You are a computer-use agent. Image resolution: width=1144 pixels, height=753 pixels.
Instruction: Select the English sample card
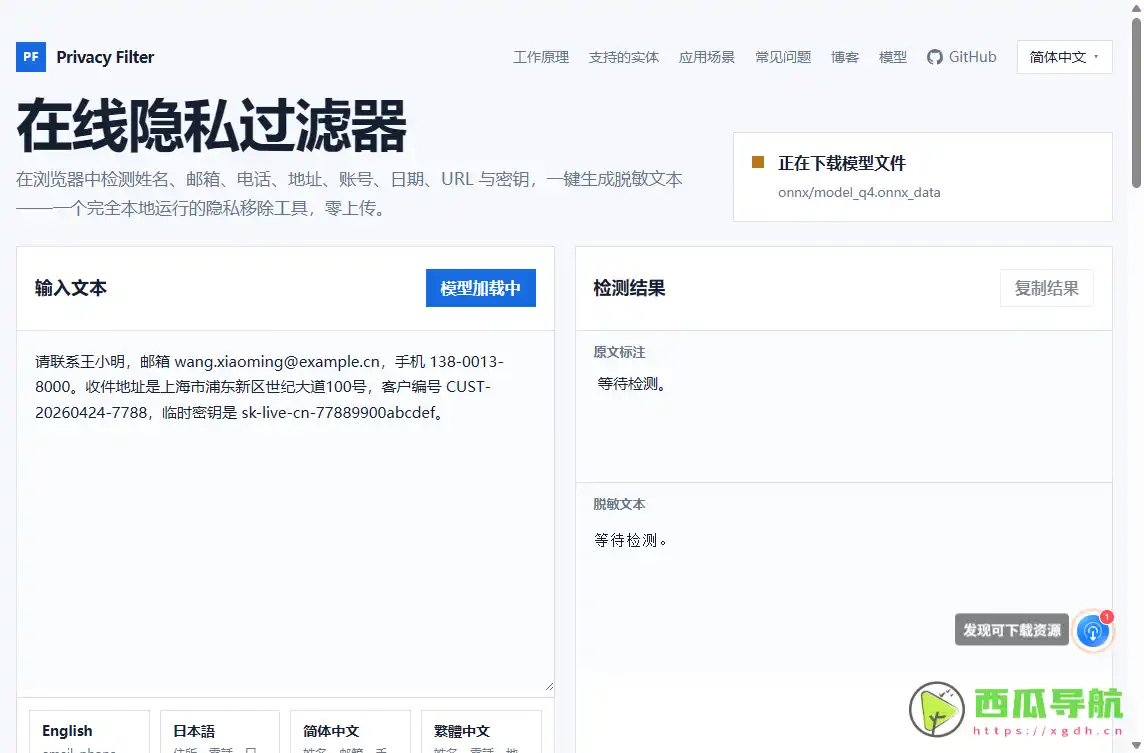pos(89,732)
